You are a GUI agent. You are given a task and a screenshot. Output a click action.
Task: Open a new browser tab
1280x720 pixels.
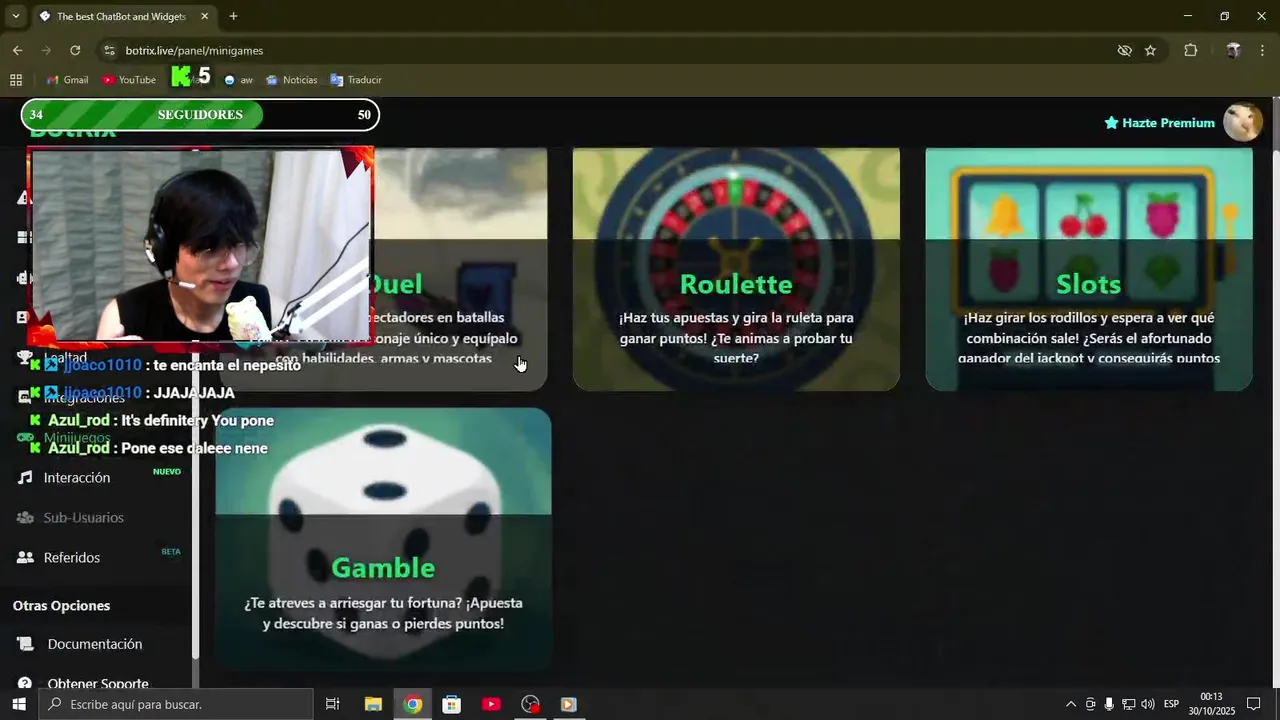click(233, 17)
